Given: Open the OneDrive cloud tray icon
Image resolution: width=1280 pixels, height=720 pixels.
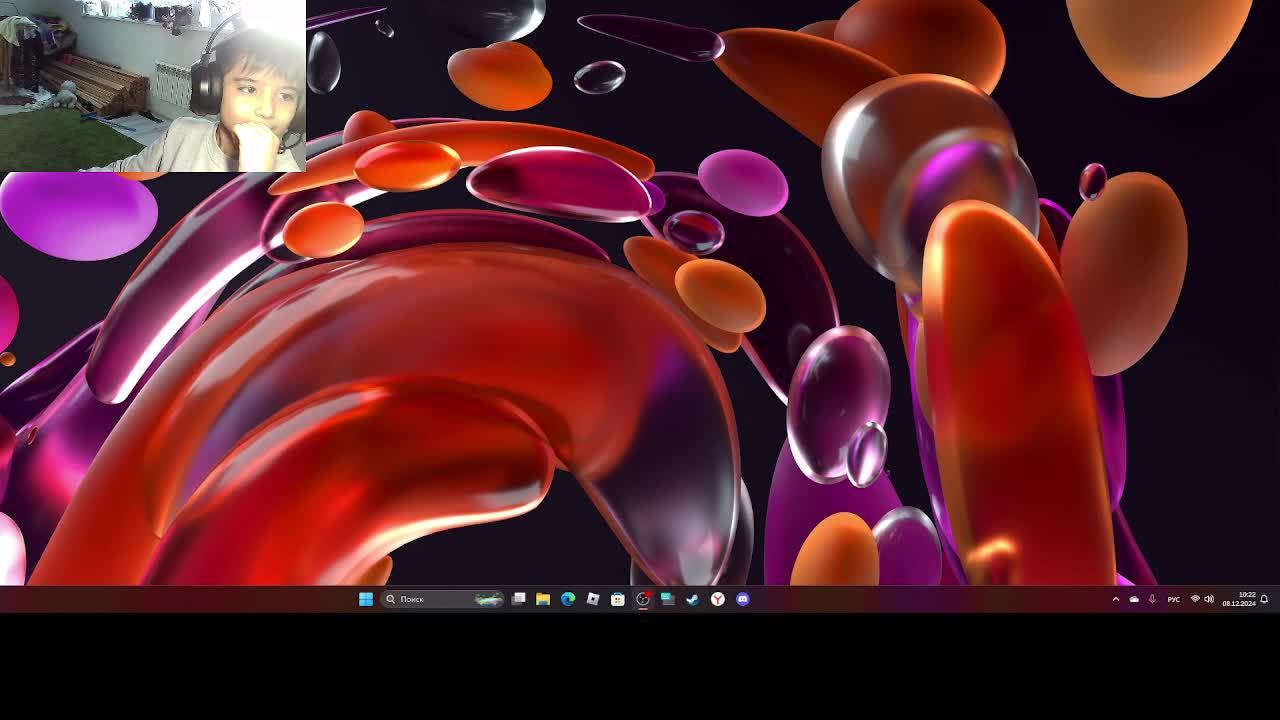Looking at the screenshot, I should [x=1134, y=599].
